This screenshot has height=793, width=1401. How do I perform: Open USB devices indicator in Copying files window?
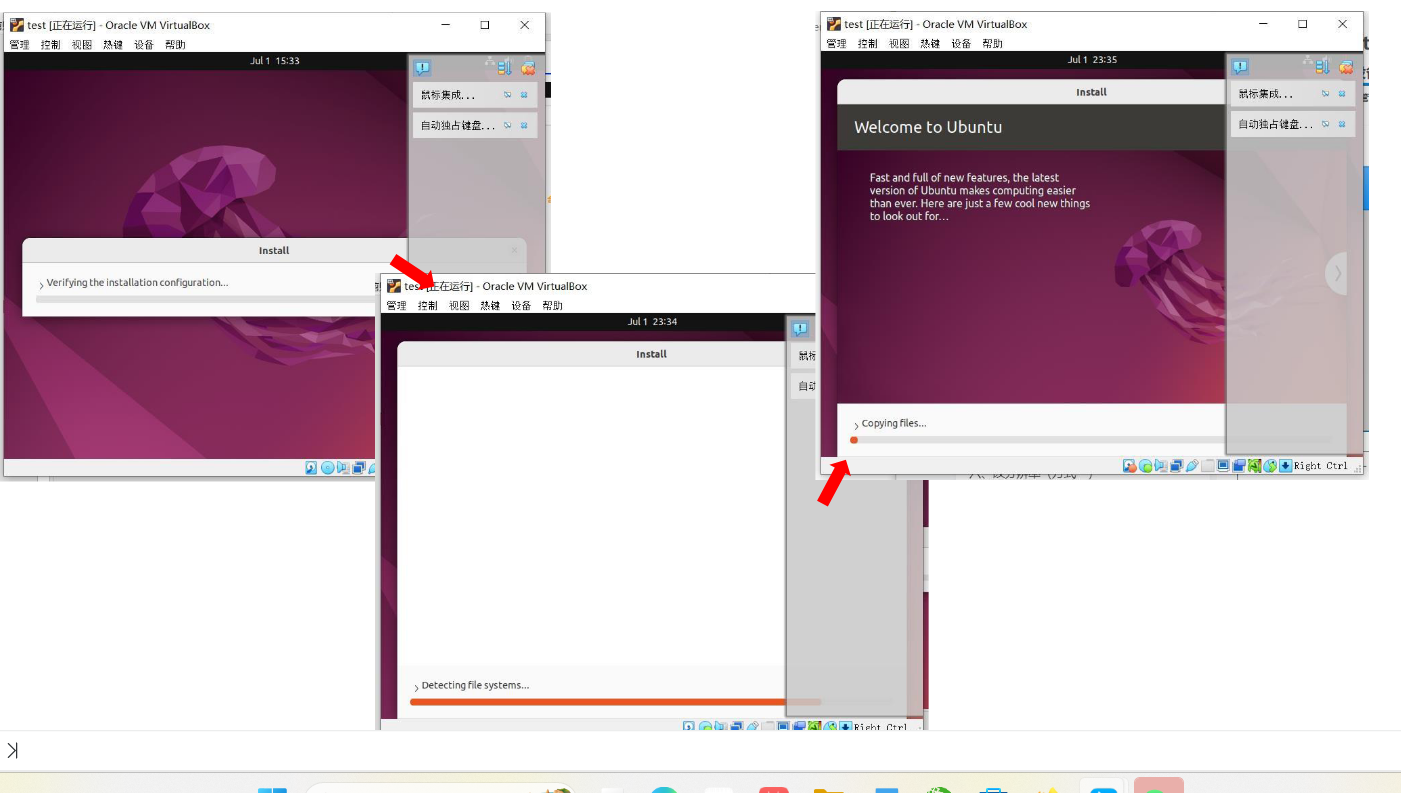(1192, 466)
